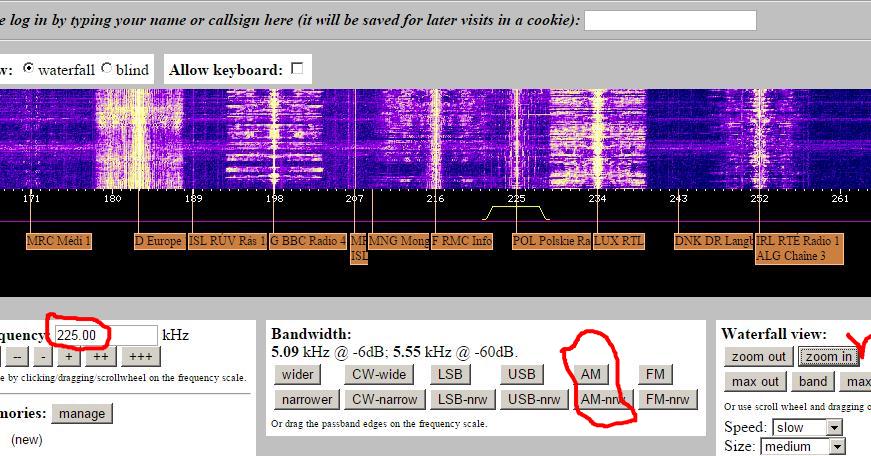Viewport: 871px width, 456px height.
Task: Click the band waterfall button
Action: coord(813,382)
